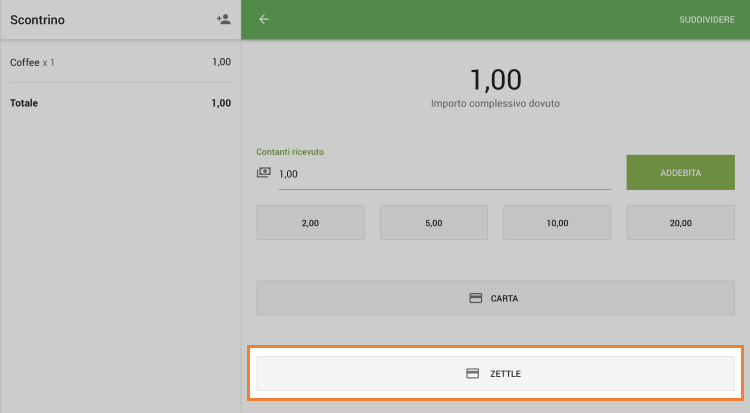The height and width of the screenshot is (413, 750).
Task: Click the large 1,00 amount due
Action: [x=495, y=80]
